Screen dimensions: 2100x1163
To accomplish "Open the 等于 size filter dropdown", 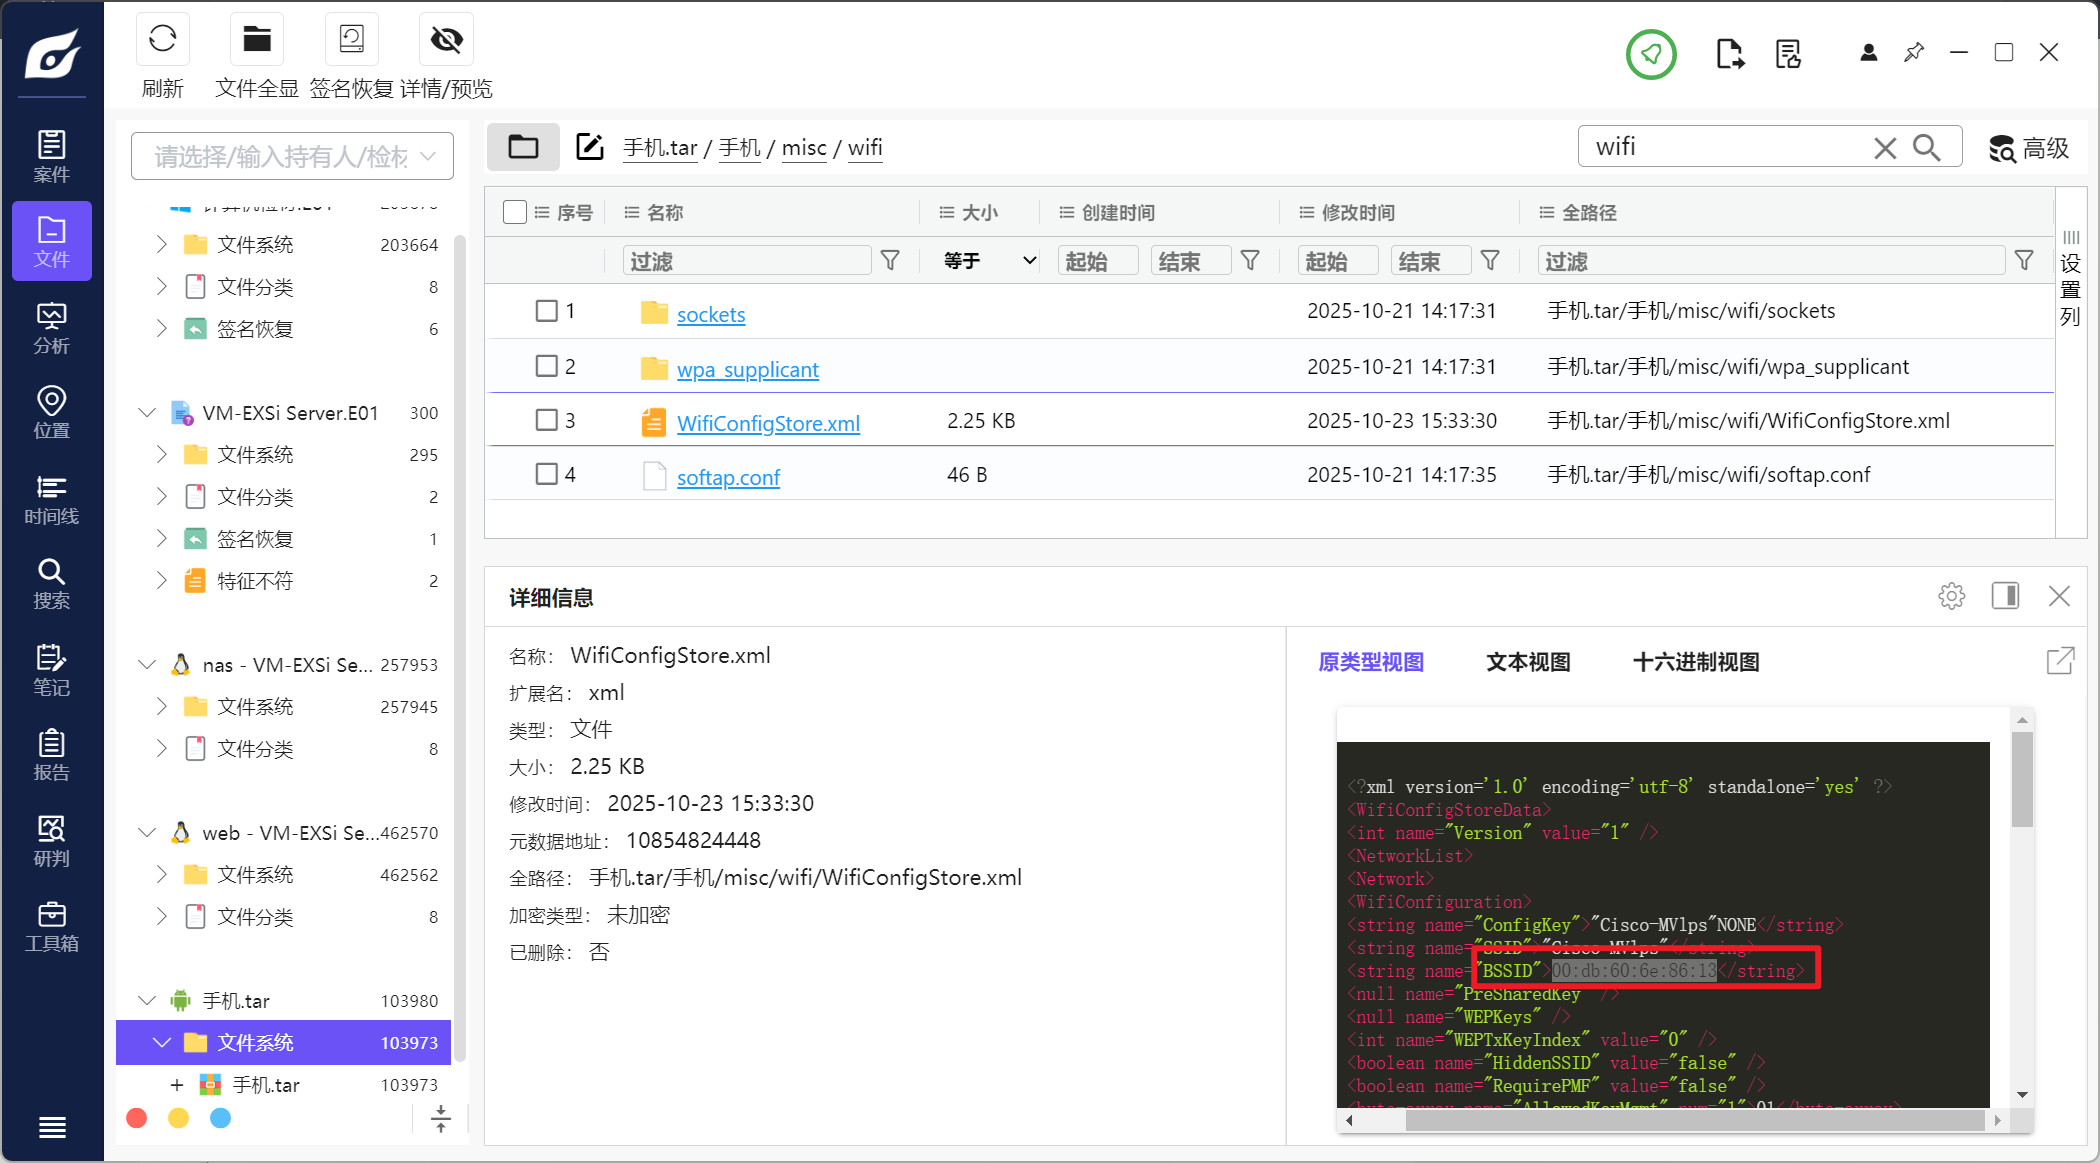I will 988,261.
